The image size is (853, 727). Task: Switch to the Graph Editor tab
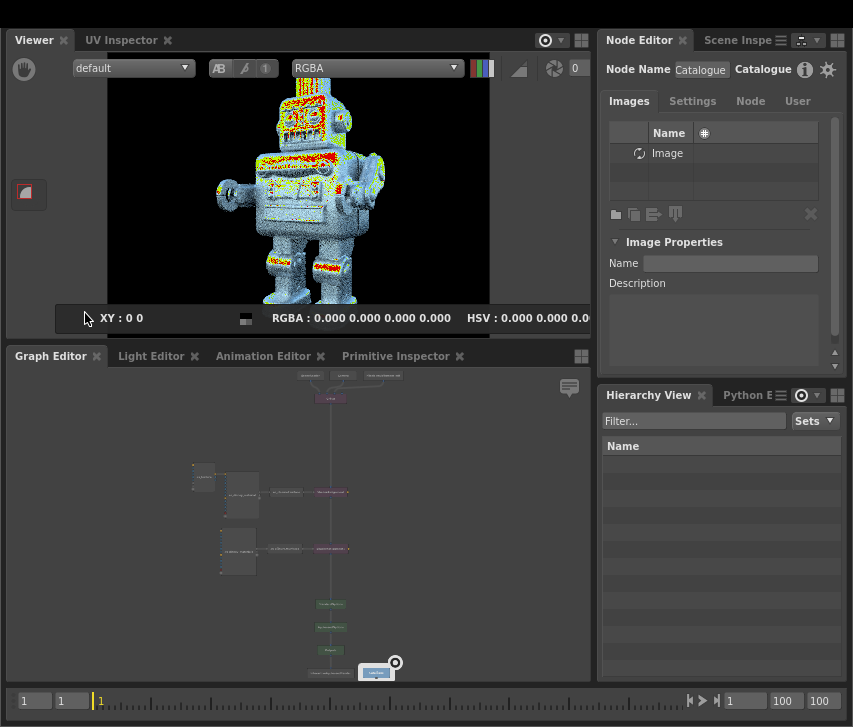click(51, 356)
